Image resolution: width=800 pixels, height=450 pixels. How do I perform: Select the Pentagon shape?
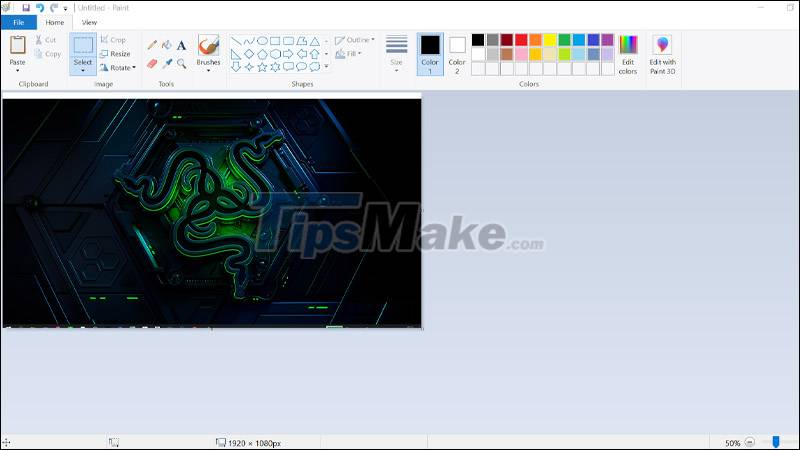[x=262, y=54]
